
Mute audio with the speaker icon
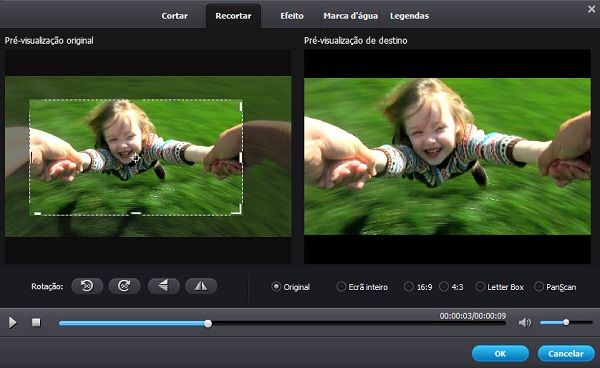tap(525, 323)
